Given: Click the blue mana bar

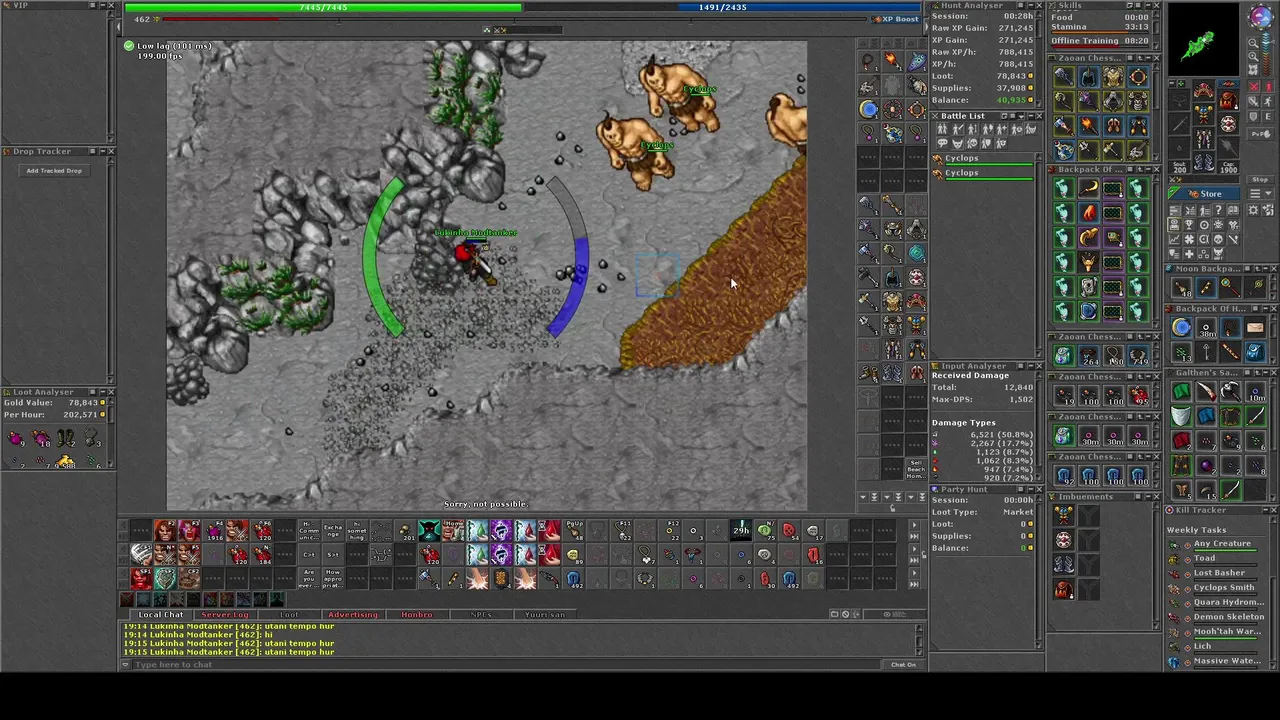Looking at the screenshot, I should (722, 7).
